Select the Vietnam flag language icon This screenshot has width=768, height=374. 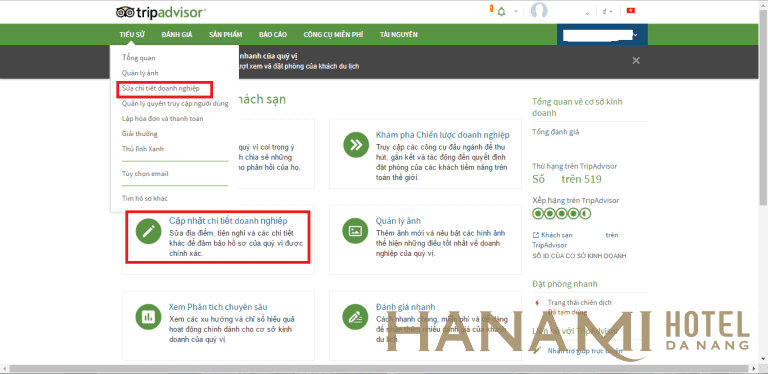click(x=631, y=10)
